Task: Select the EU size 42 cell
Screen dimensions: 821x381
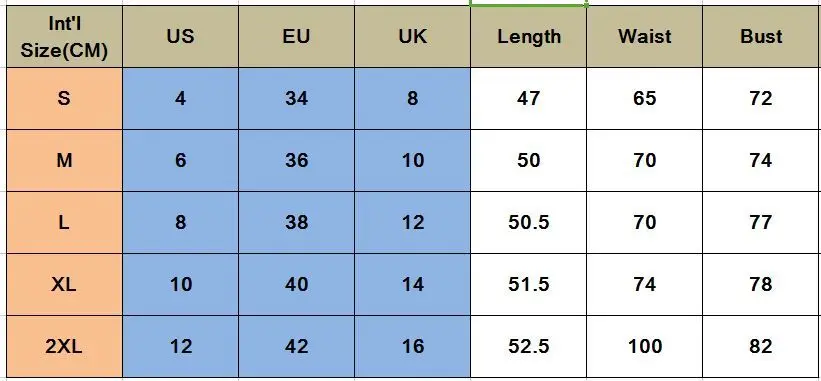Action: point(296,346)
